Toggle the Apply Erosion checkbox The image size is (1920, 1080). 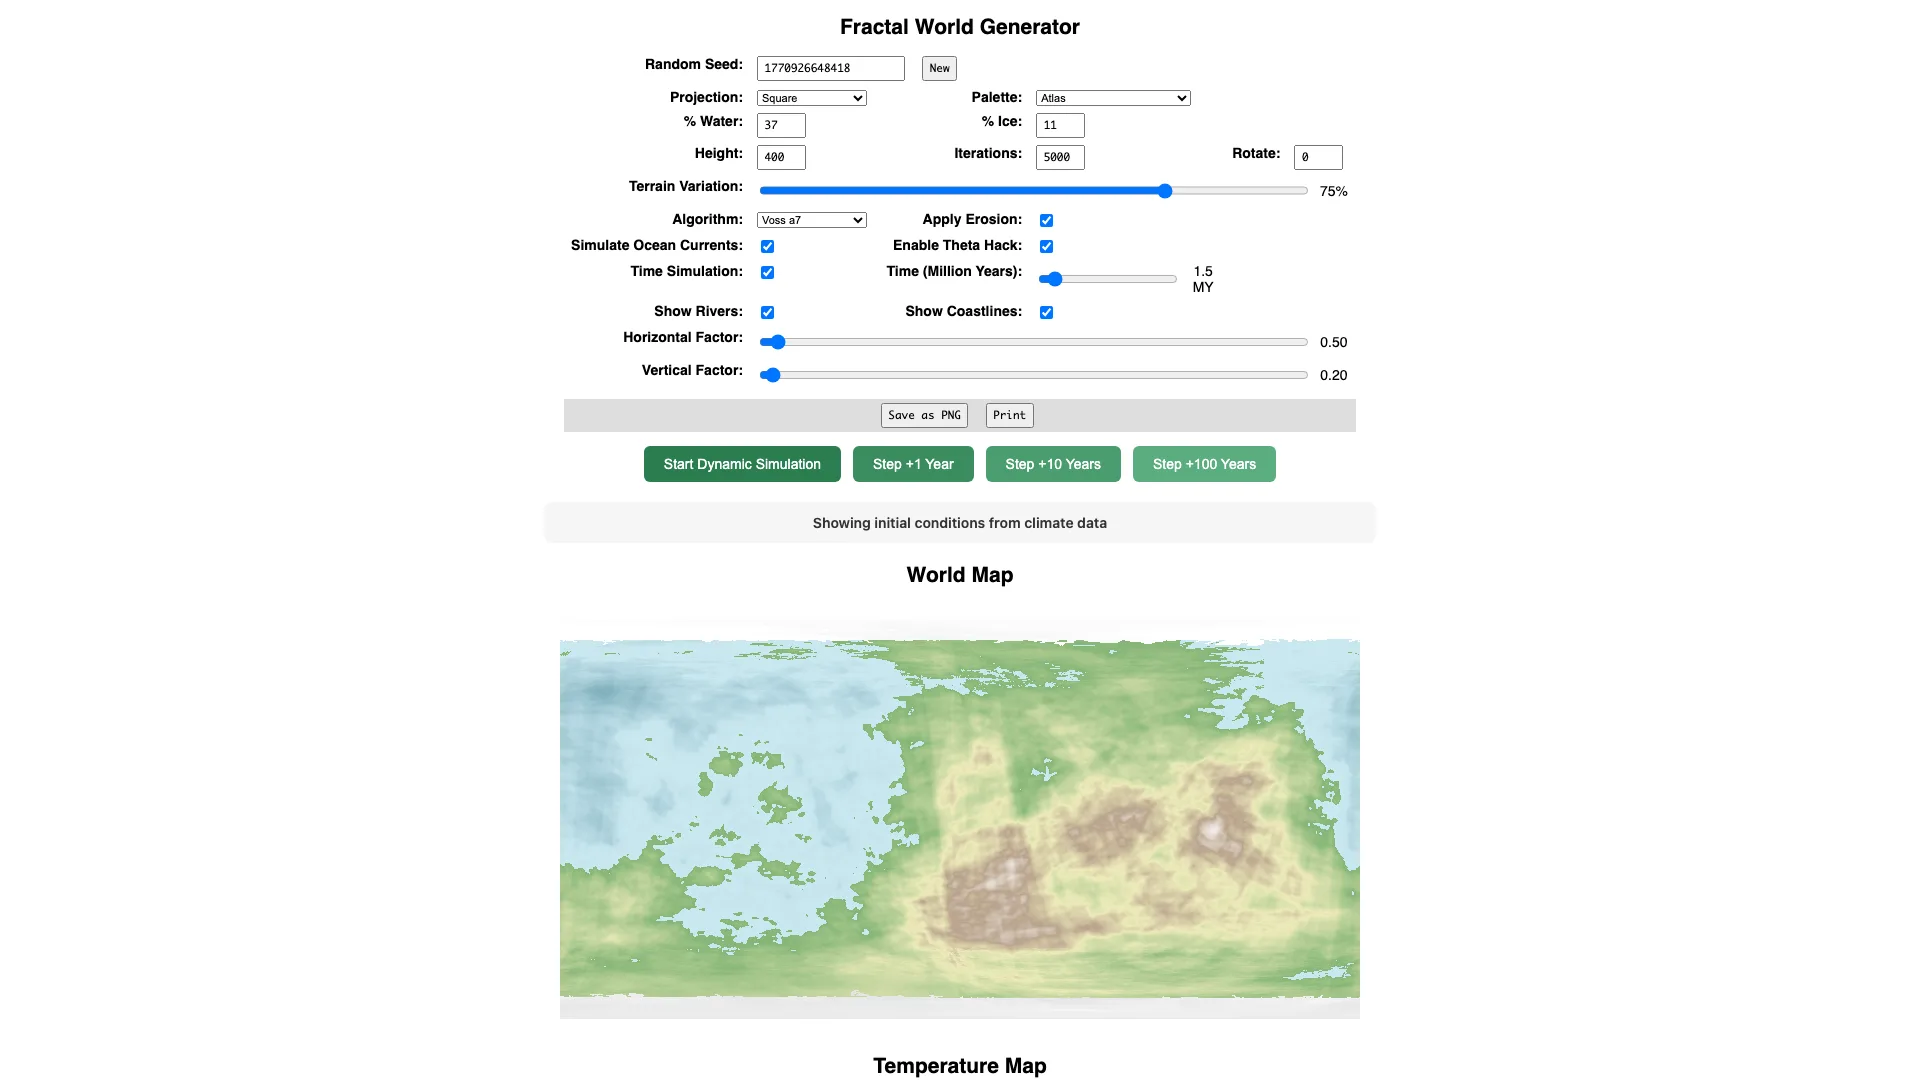coord(1046,220)
